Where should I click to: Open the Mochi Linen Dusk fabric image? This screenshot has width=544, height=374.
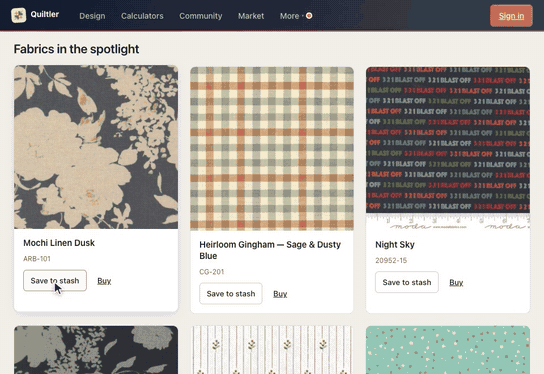[x=96, y=147]
